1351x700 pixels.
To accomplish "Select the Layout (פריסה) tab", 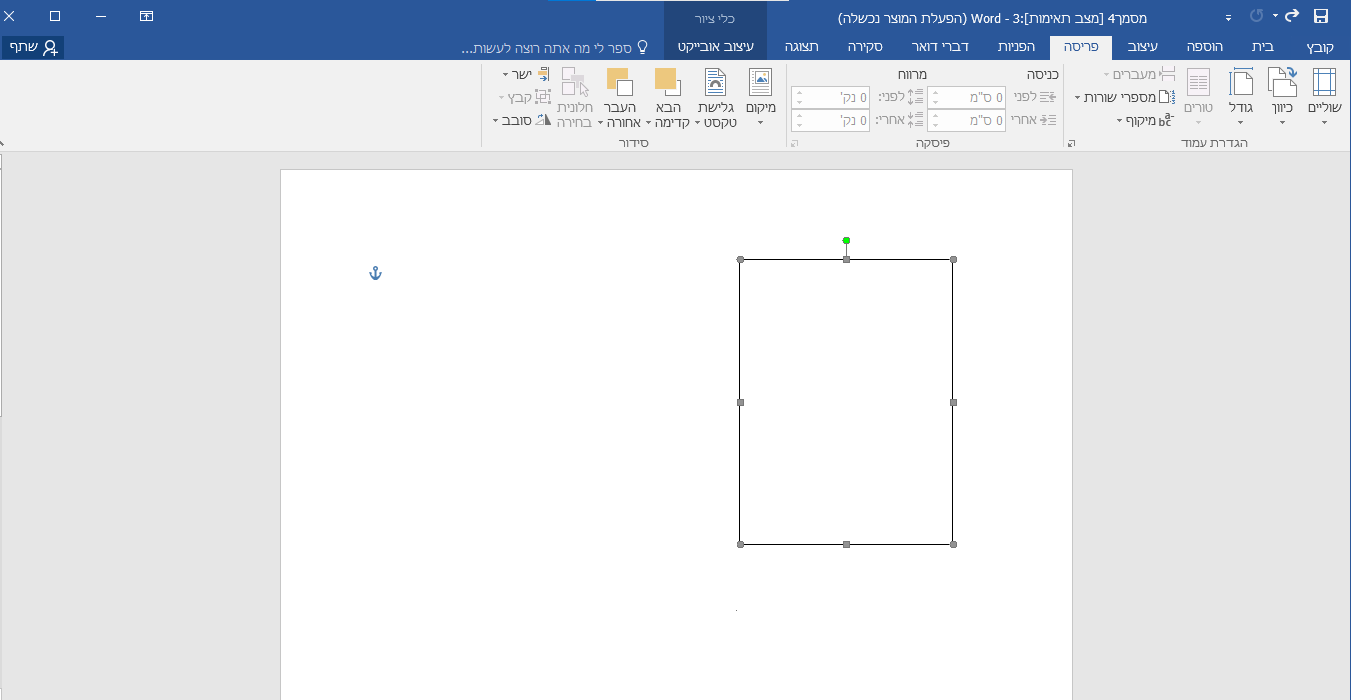I will tap(1081, 47).
